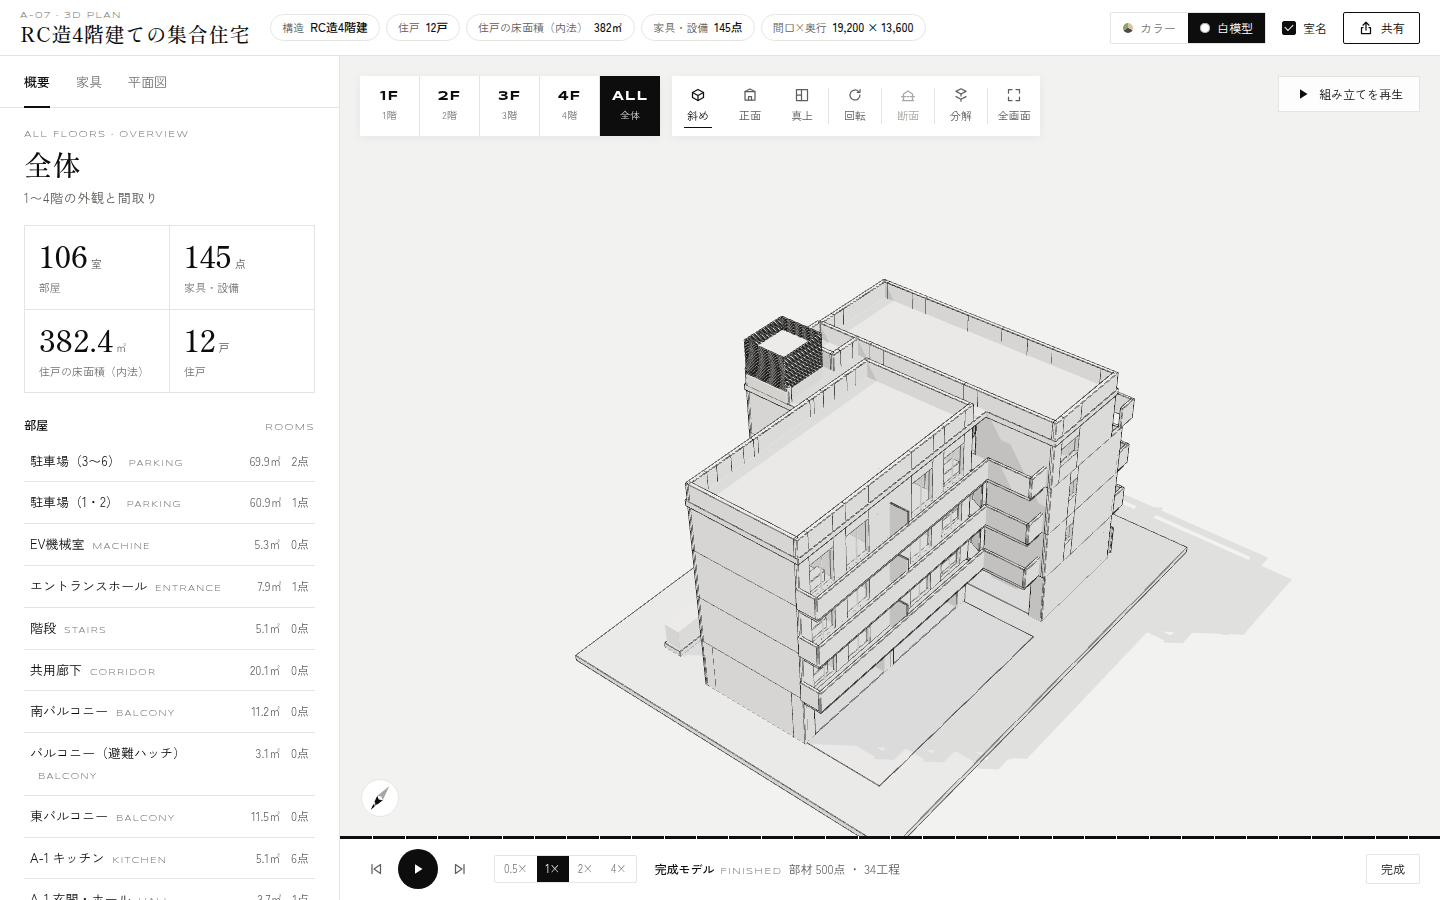
Task: Select EV機械室 room row
Action: pyautogui.click(x=169, y=545)
